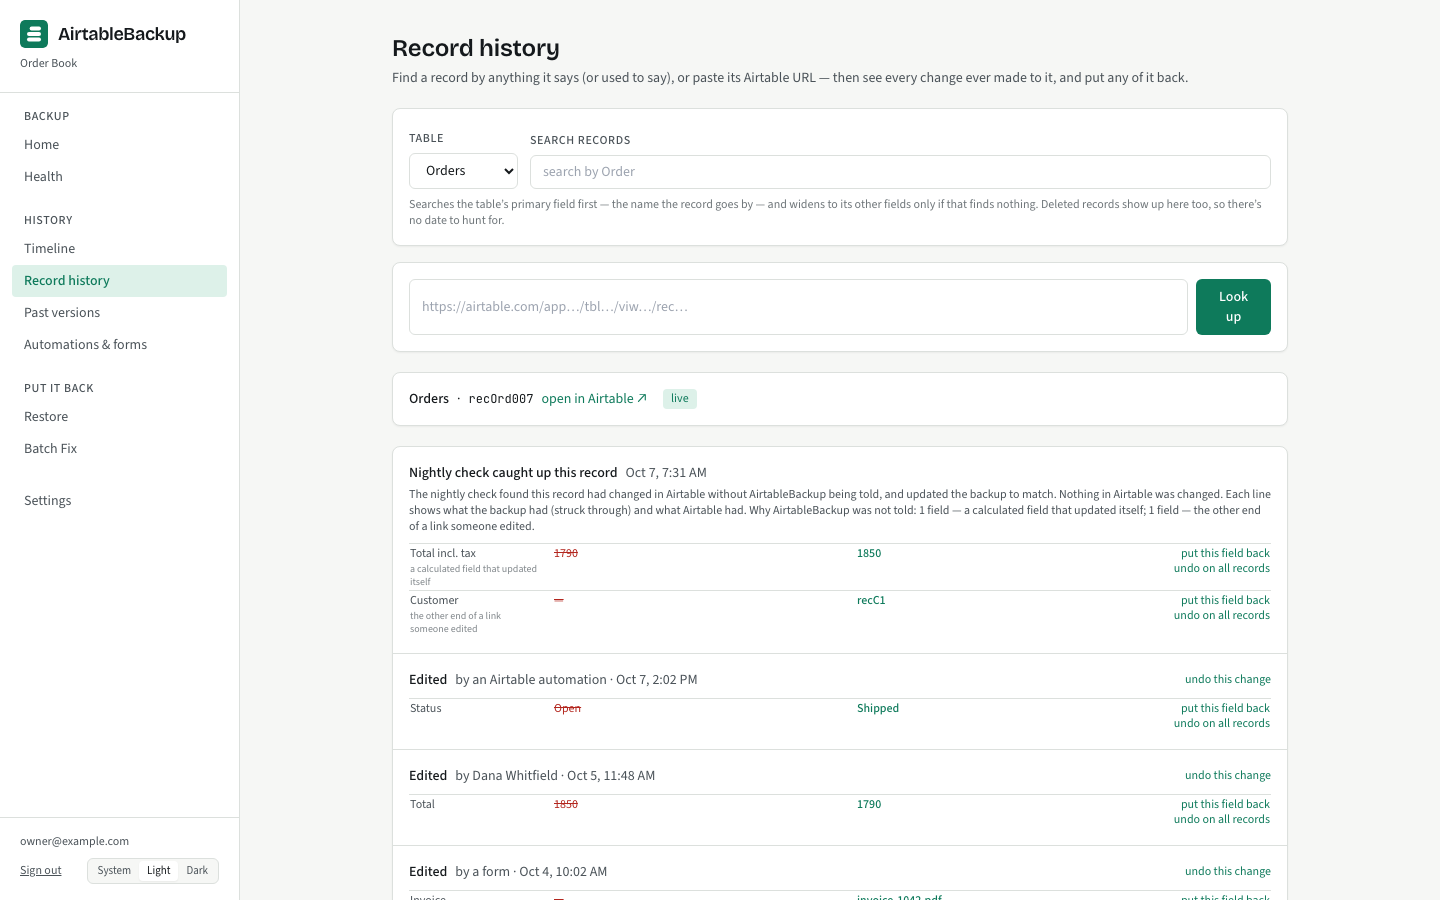Screen dimensions: 1440x900
Task: Undo Dana Whitfield's change
Action: [x=1228, y=775]
